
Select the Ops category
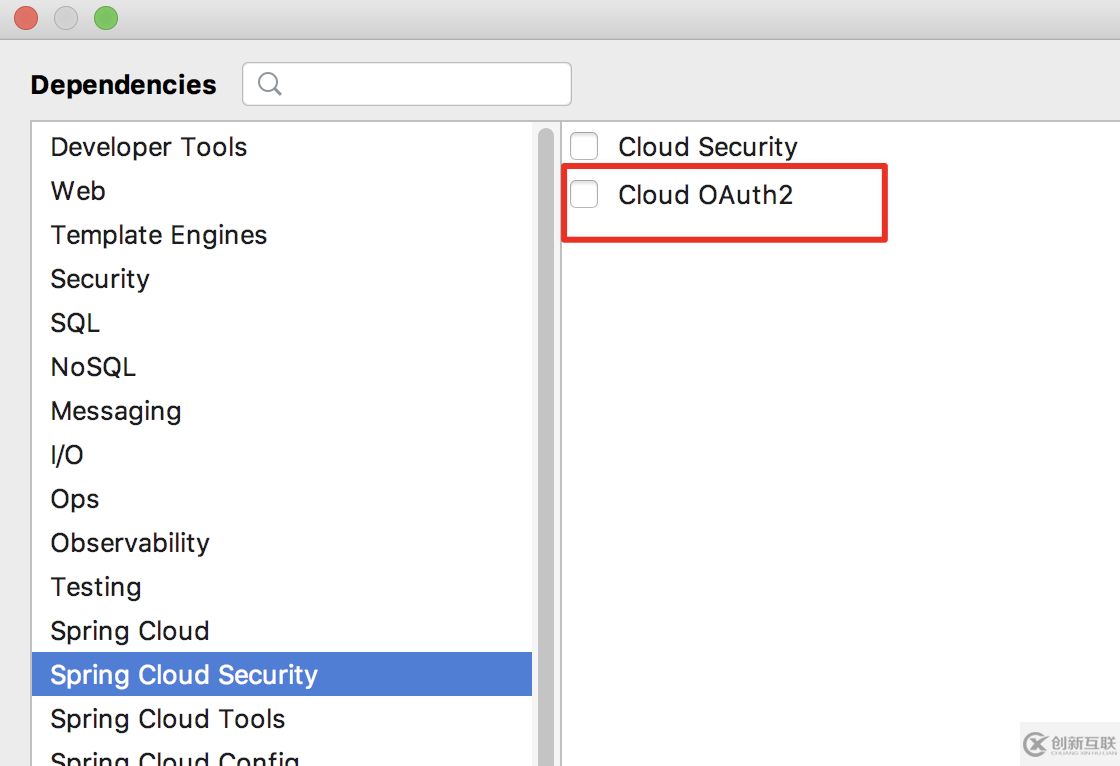75,499
